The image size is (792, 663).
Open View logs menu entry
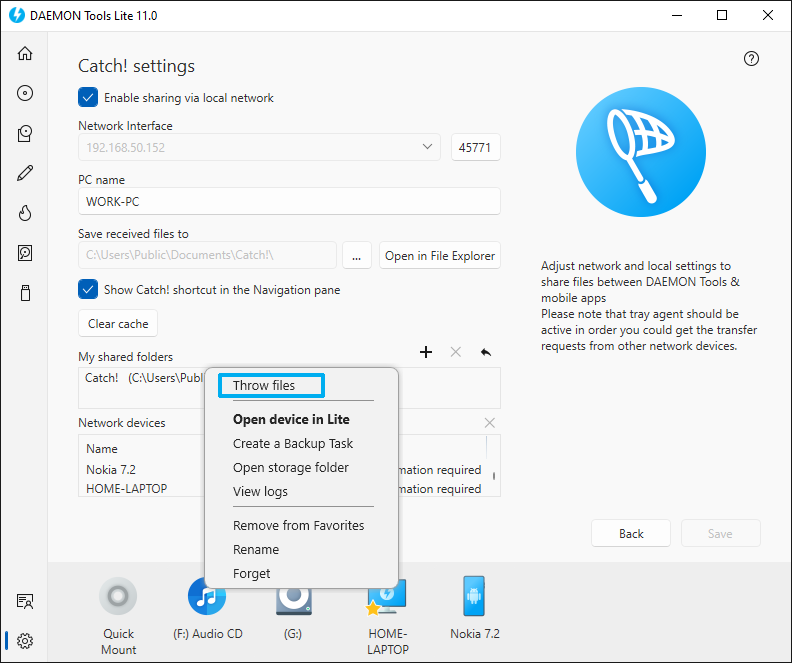260,491
